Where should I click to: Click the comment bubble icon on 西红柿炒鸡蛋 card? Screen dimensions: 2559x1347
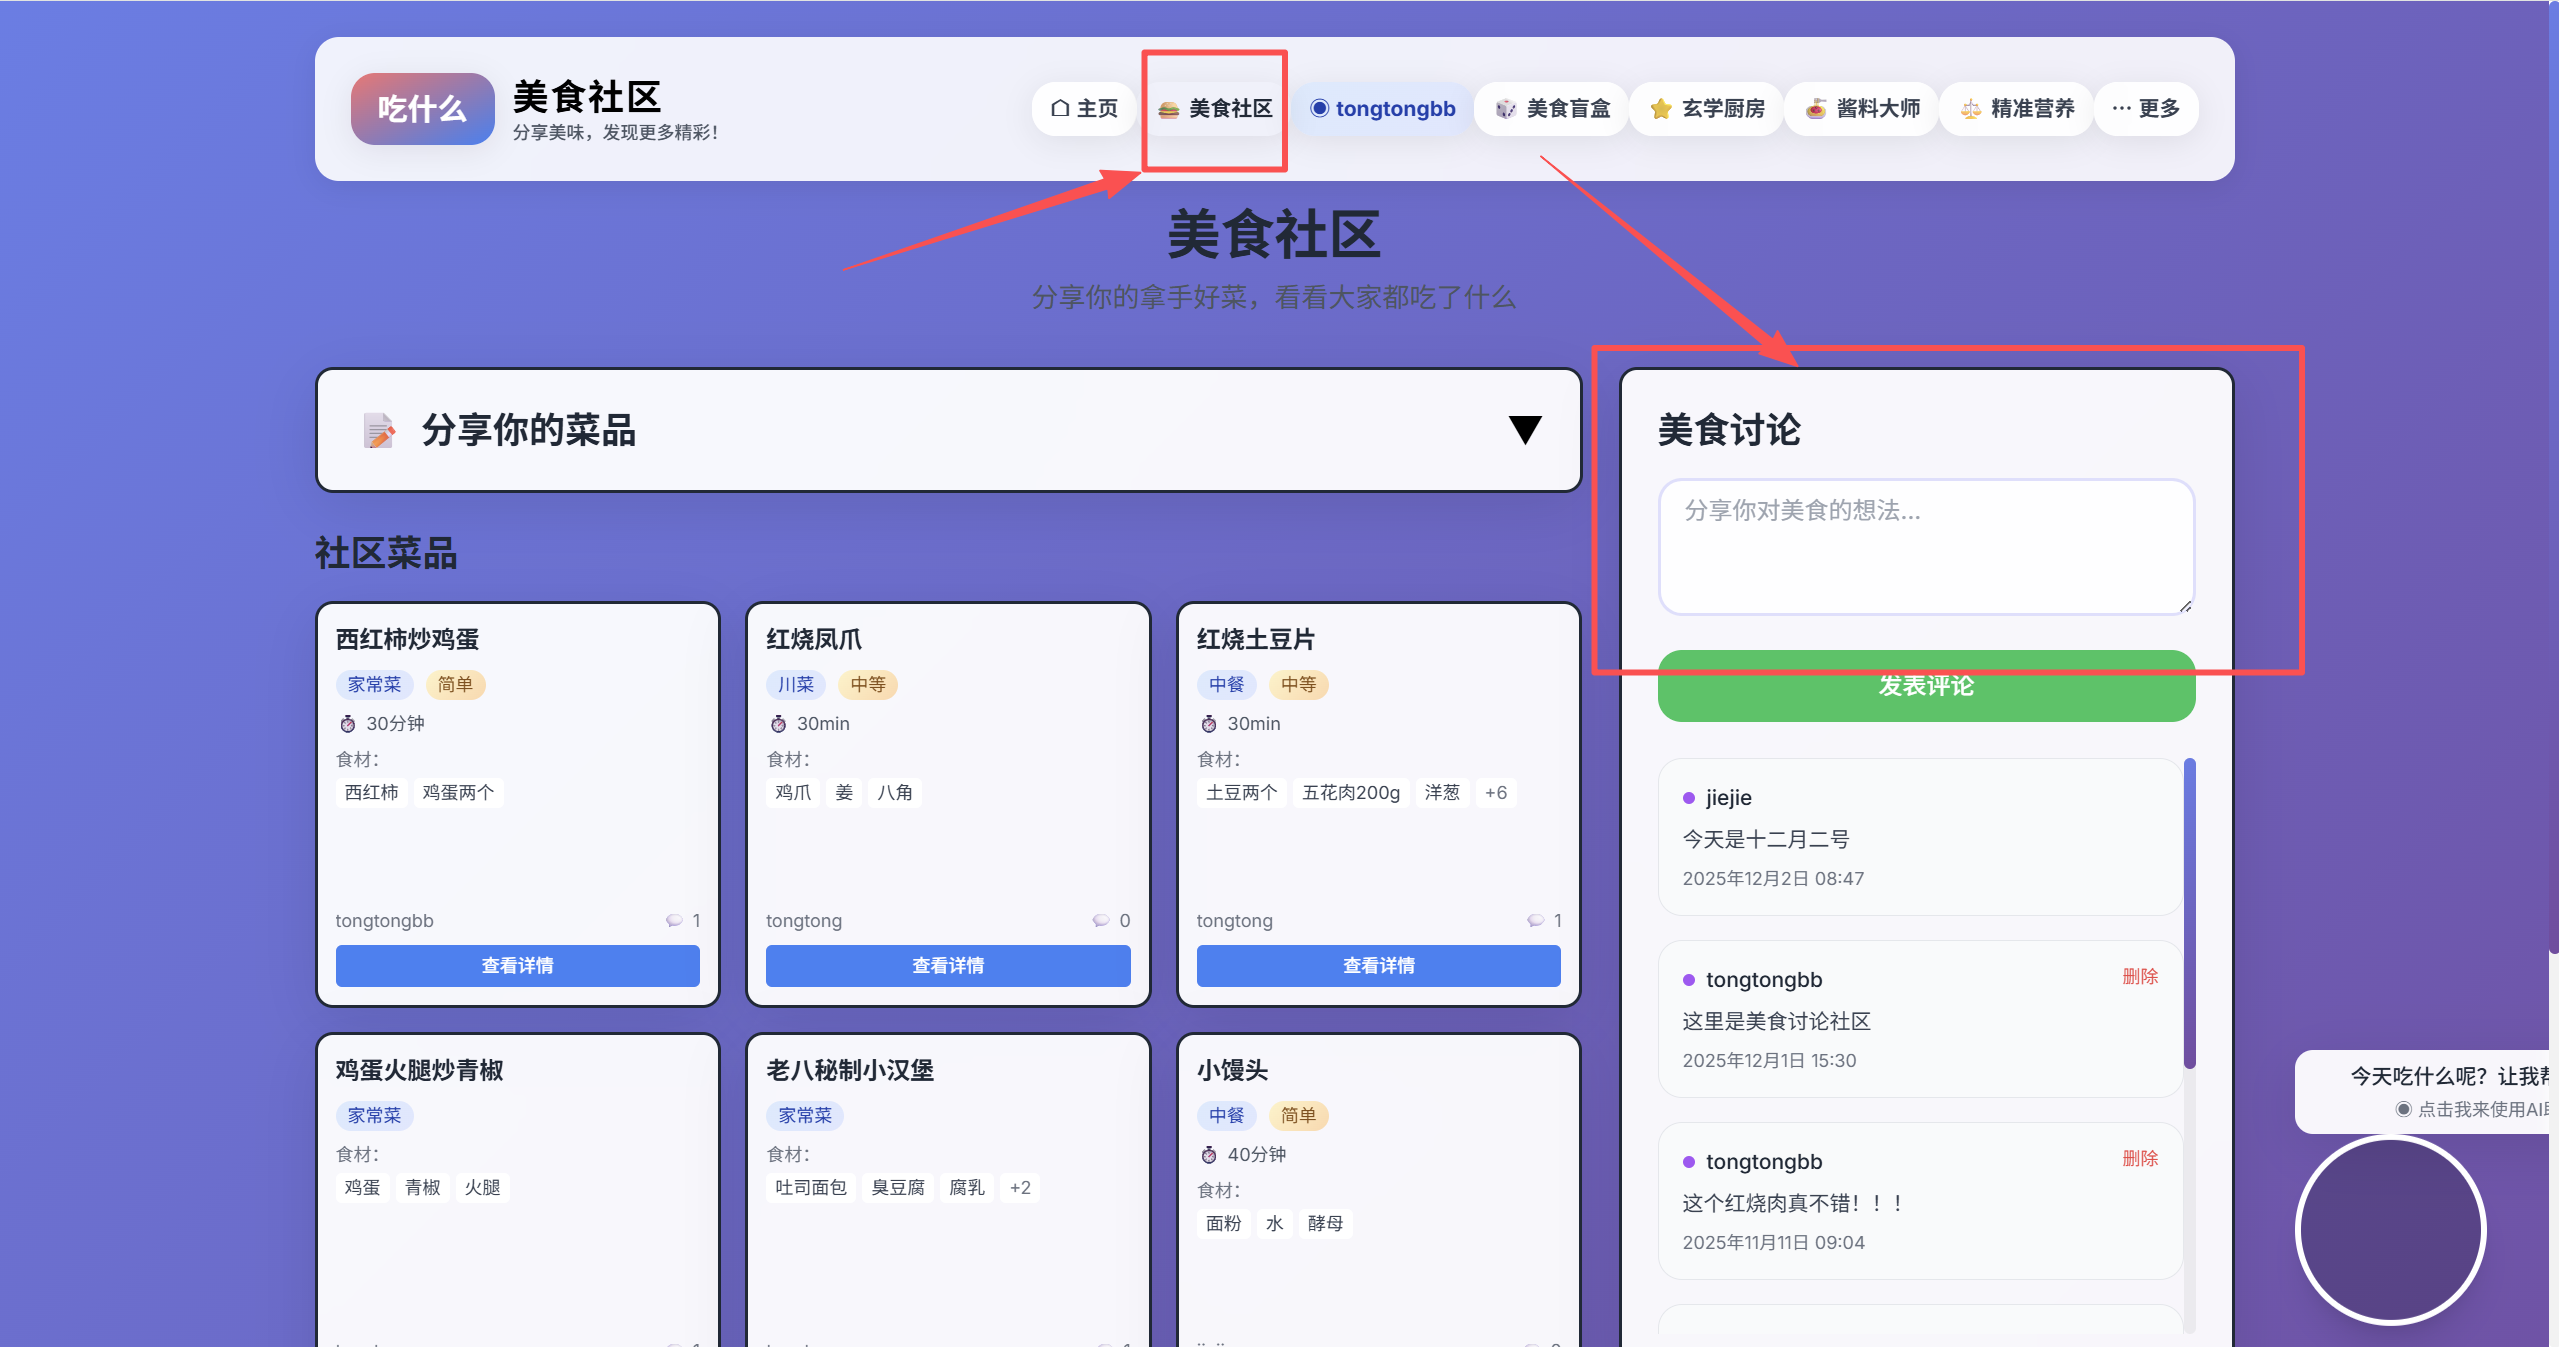(674, 920)
